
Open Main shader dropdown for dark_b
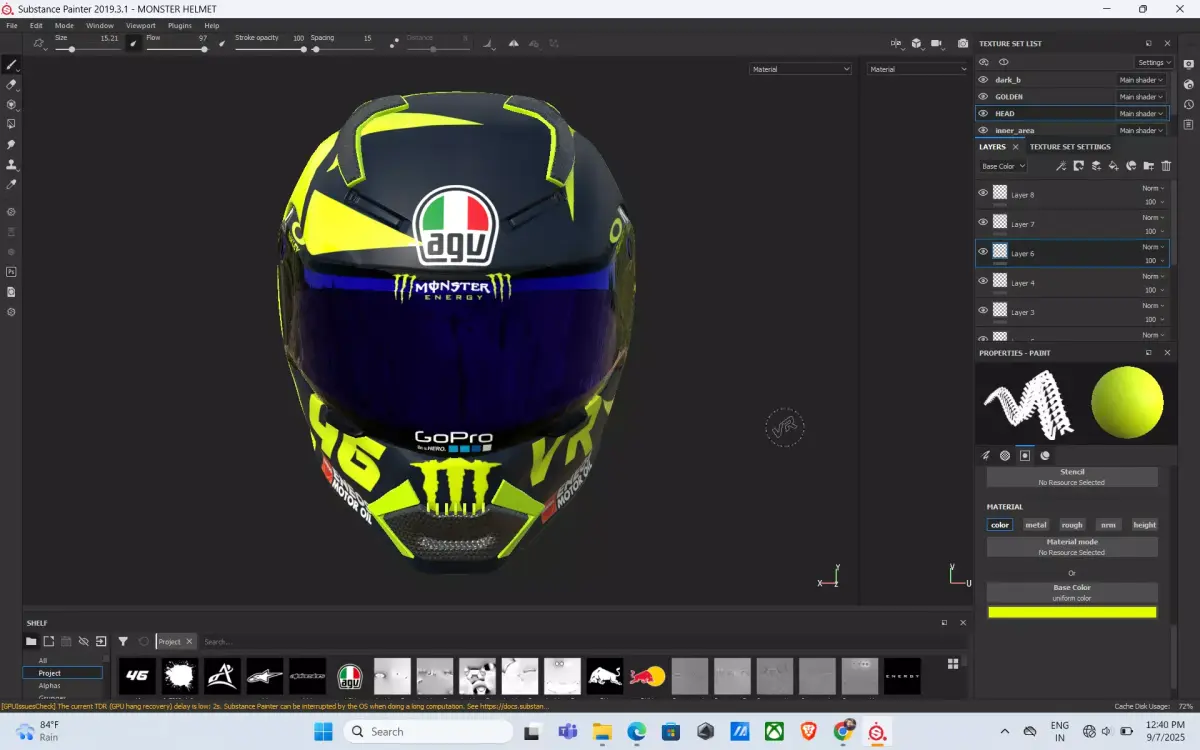pyautogui.click(x=1141, y=80)
